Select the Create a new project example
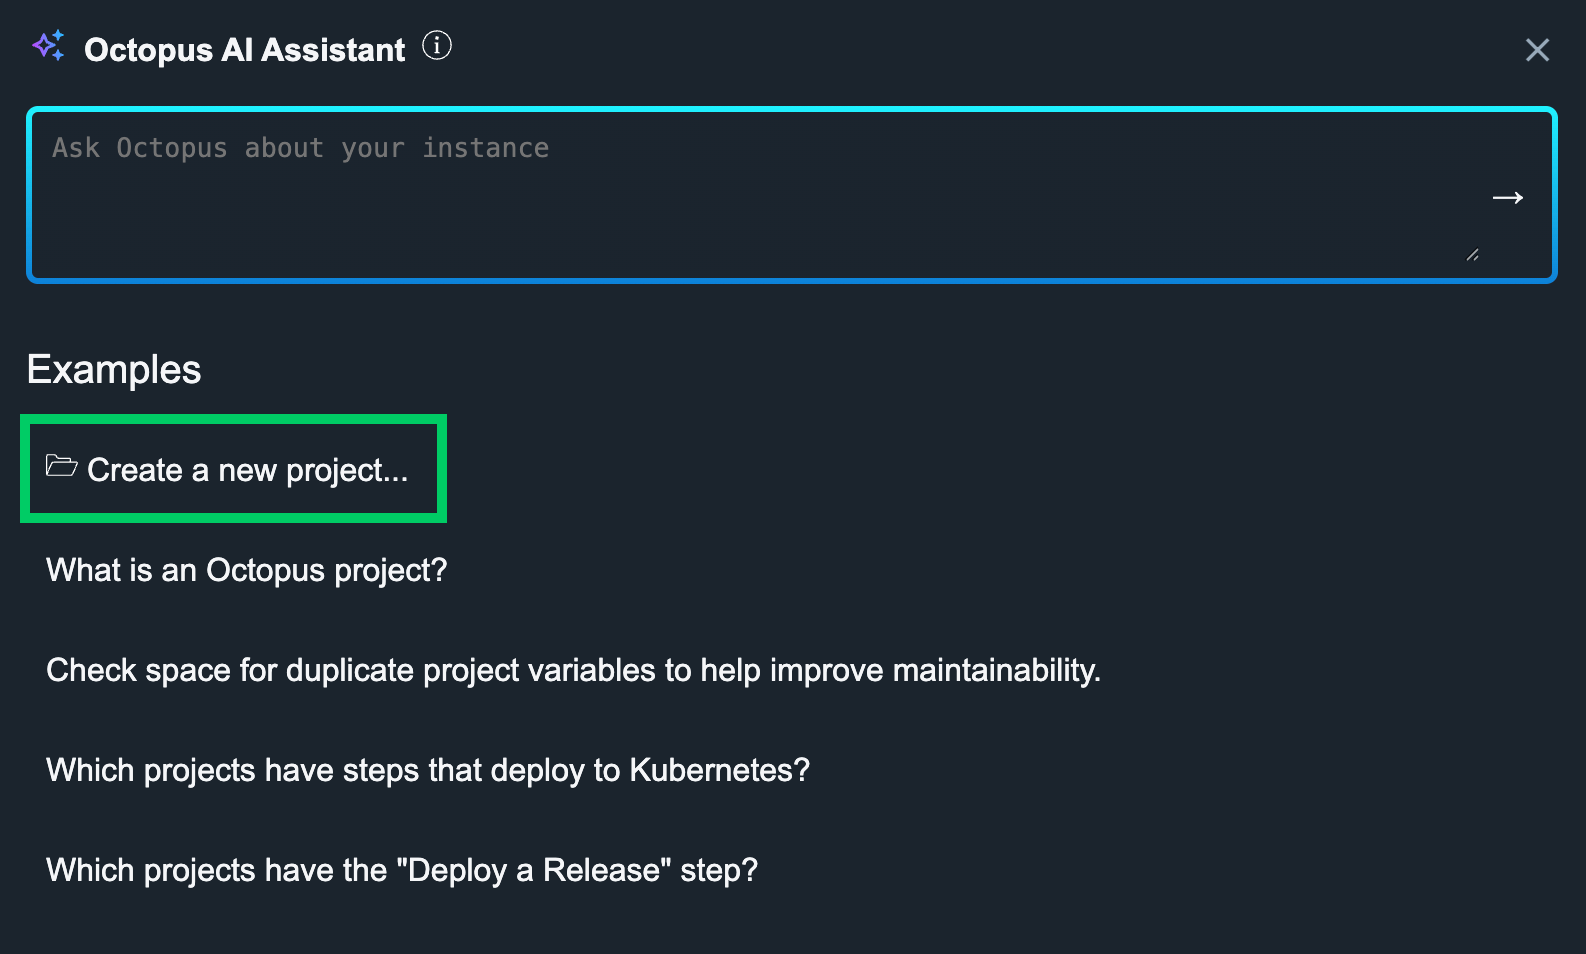1586x954 pixels. pyautogui.click(x=233, y=469)
